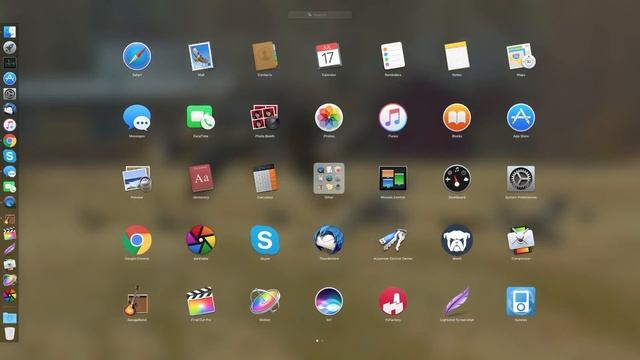Image resolution: width=640 pixels, height=360 pixels.
Task: Open Motion in the Launchpad grid
Action: click(264, 301)
